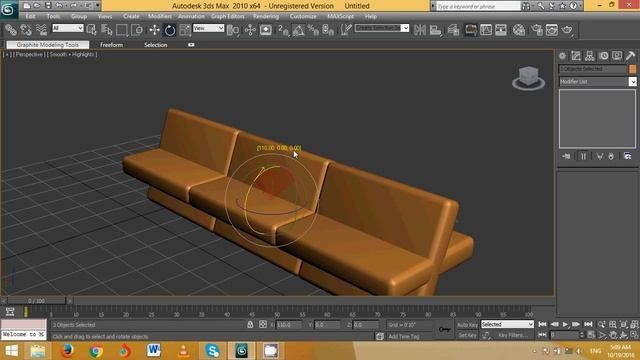
Task: Open the reference coordinate system View dropdown
Action: point(209,28)
